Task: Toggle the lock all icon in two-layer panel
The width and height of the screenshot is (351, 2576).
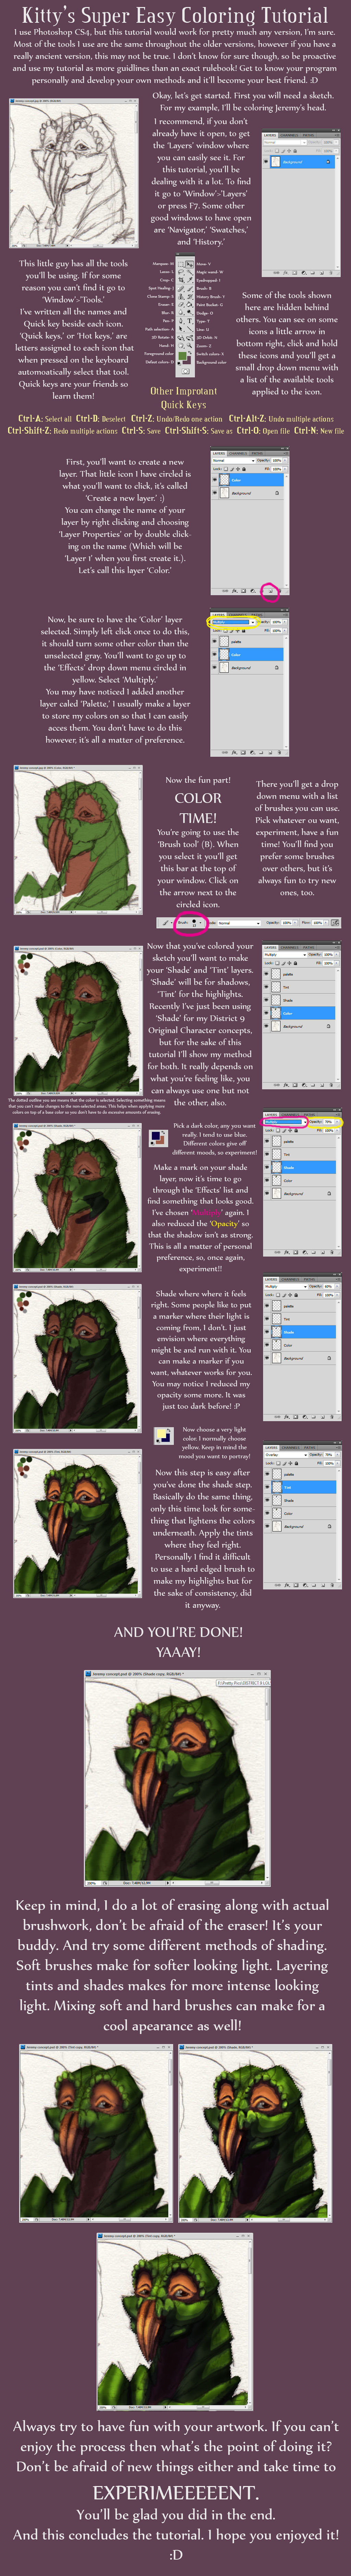Action: 244,469
